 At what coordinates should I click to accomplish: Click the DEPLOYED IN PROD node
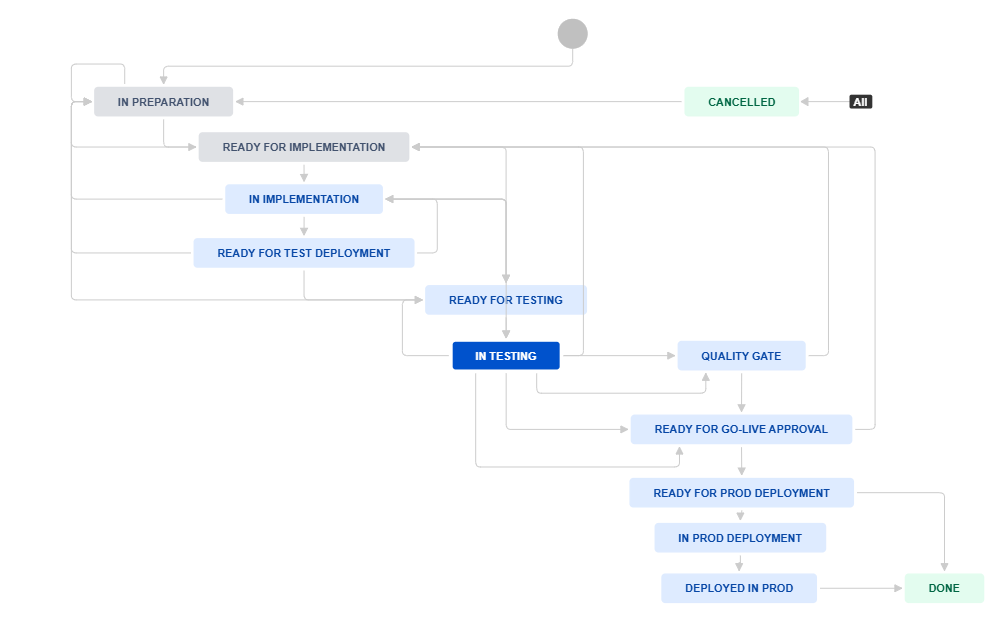pyautogui.click(x=739, y=588)
